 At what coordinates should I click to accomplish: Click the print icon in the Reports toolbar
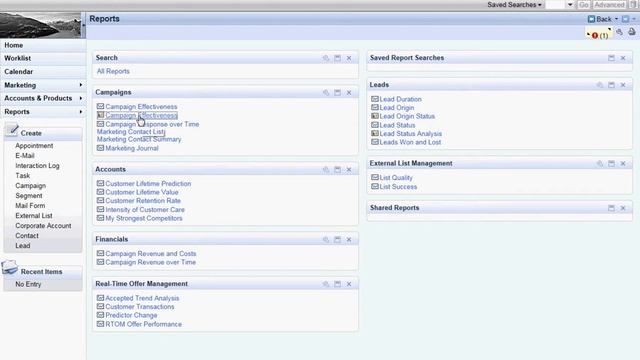(632, 32)
